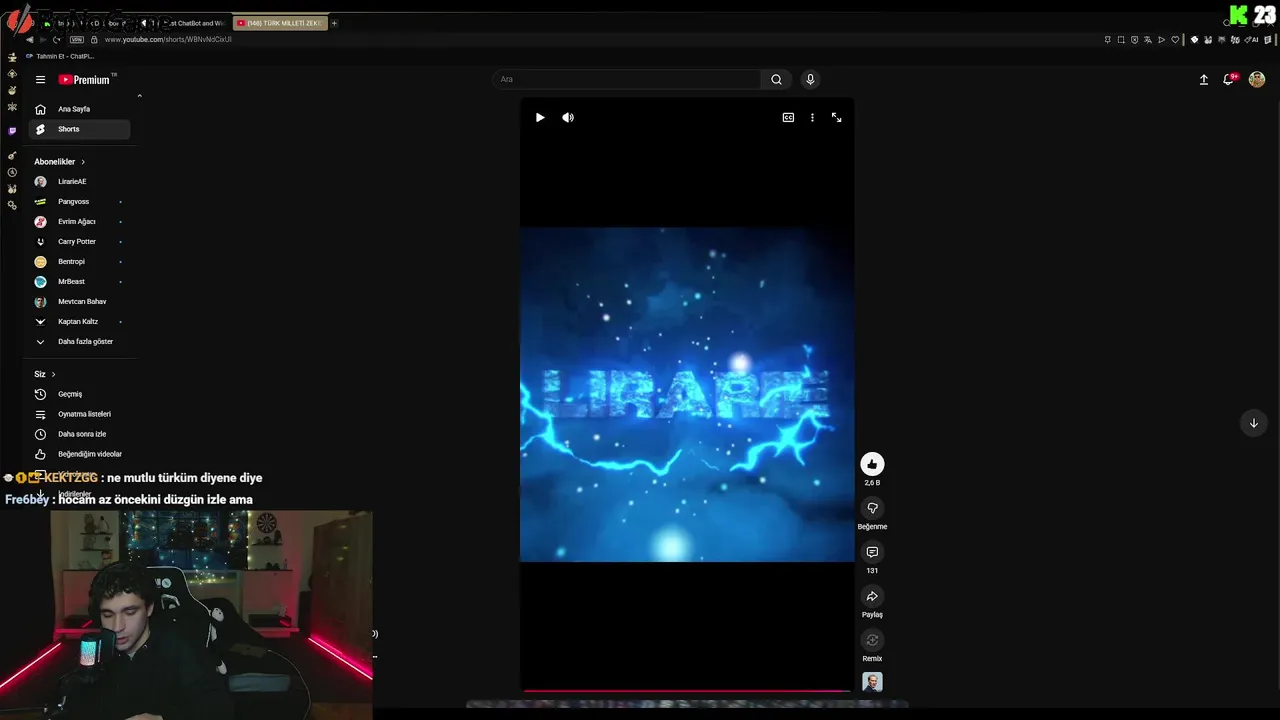1280x720 pixels.
Task: Dislike the Short using Beğenme button
Action: point(872,508)
